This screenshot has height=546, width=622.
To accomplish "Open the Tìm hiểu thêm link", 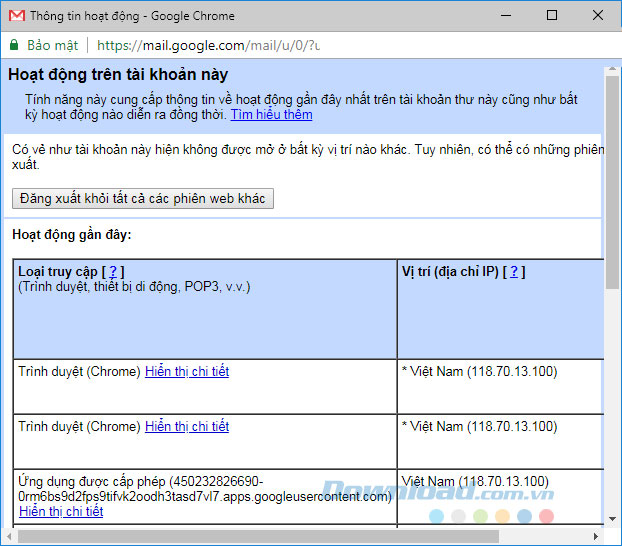I will click(x=271, y=115).
